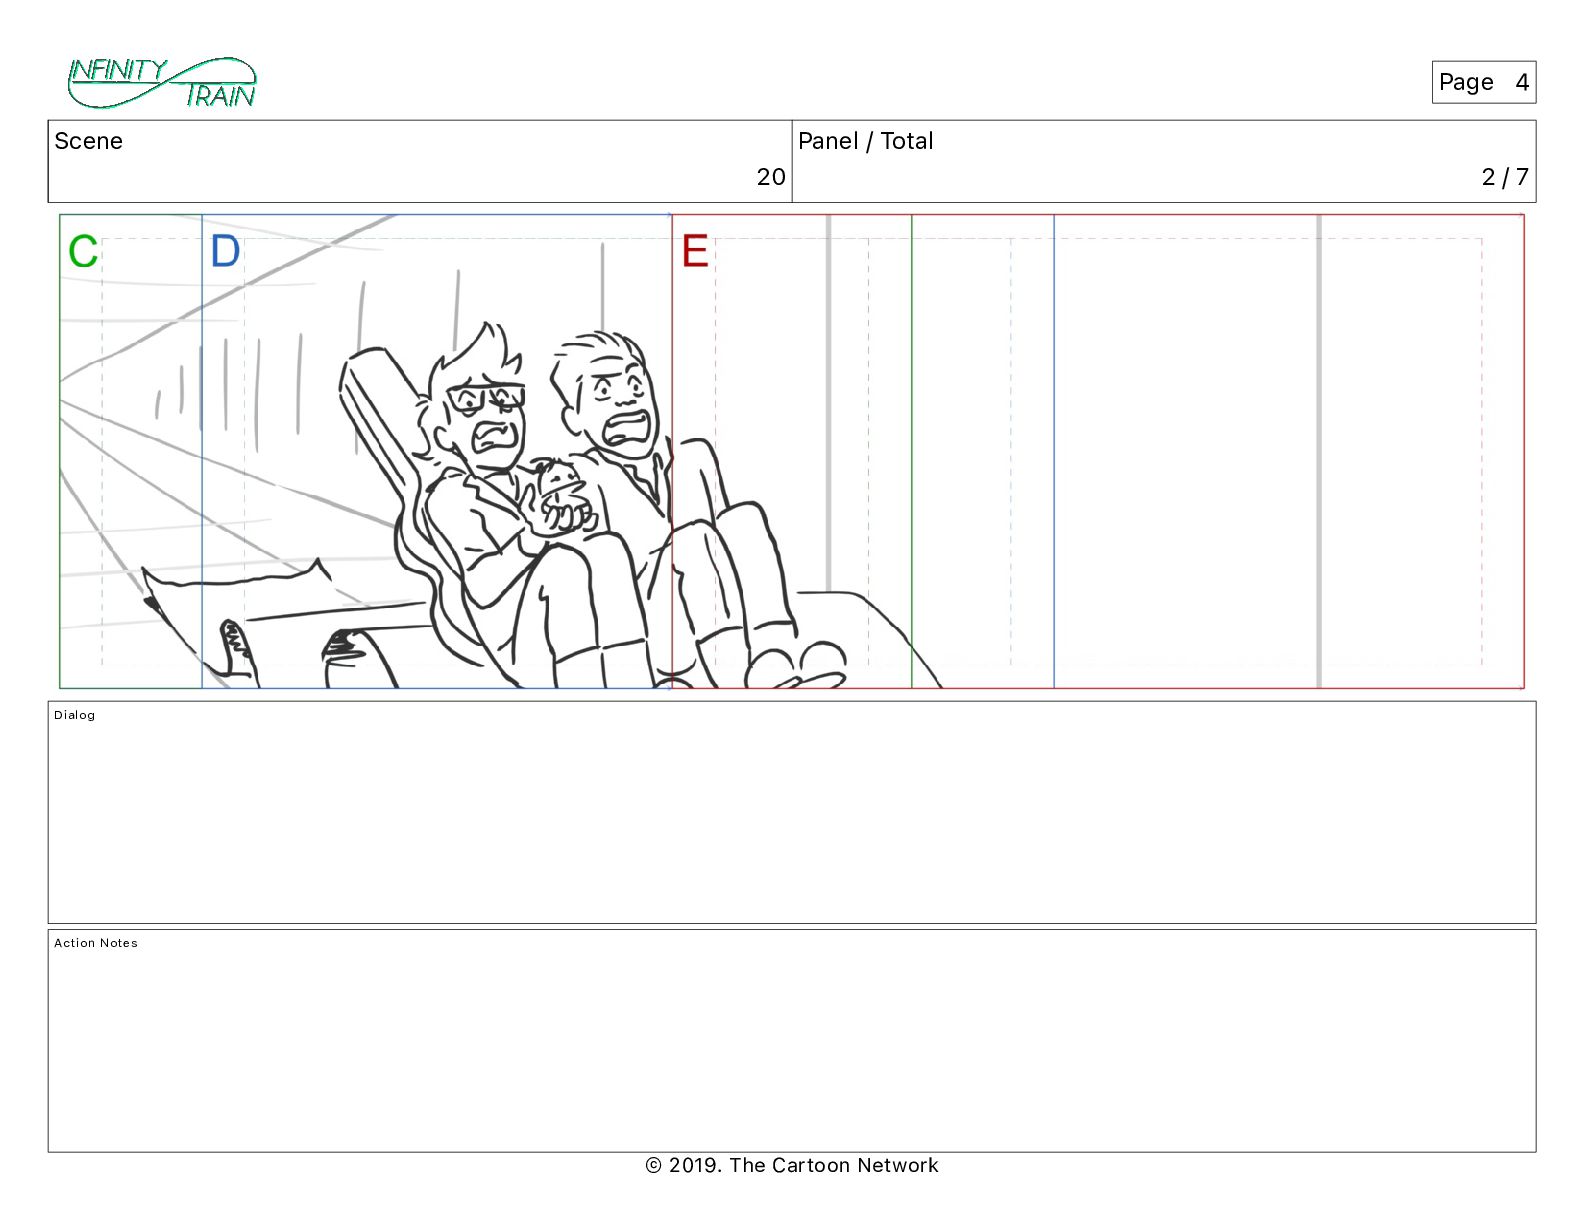Viewport: 1584px width, 1224px height.
Task: Click the panel count 2 / 7
Action: coord(1505,177)
